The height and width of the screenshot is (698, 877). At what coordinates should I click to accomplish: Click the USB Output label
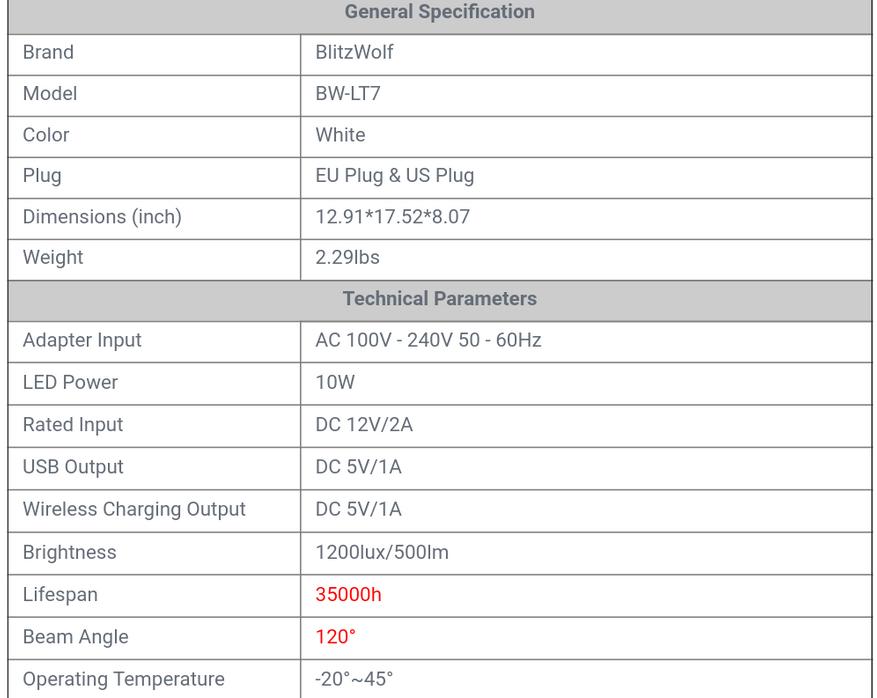pyautogui.click(x=73, y=467)
